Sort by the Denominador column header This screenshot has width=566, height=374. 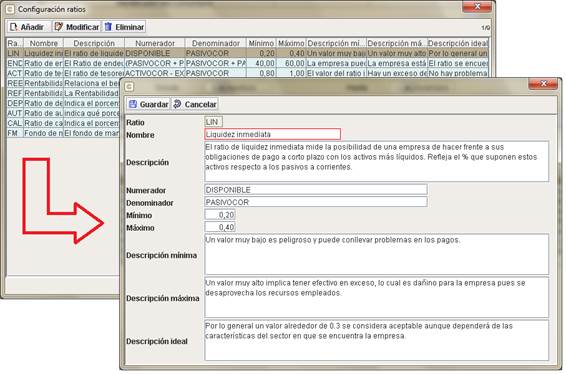pos(215,43)
